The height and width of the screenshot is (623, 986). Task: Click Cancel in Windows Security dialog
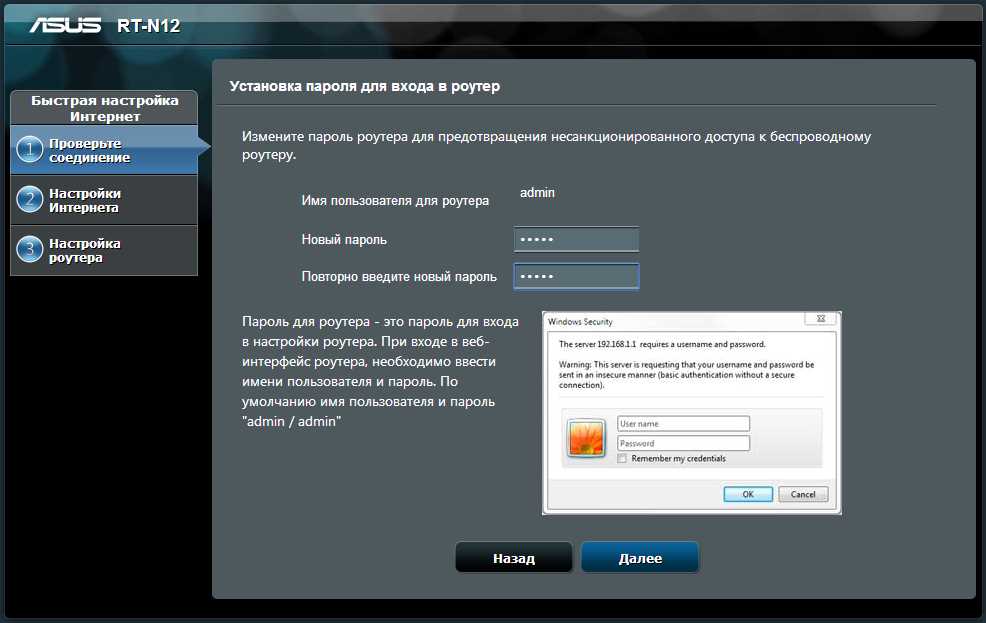pyautogui.click(x=803, y=494)
